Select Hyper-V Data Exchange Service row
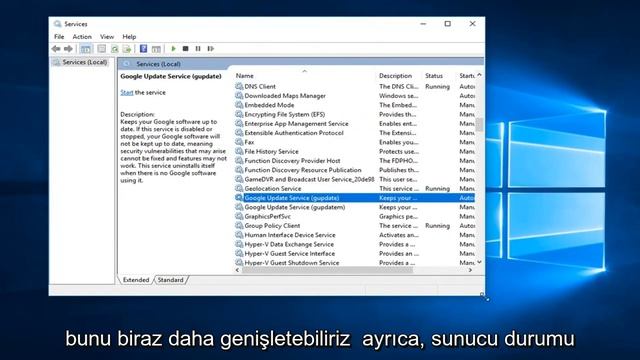This screenshot has width=640, height=360. pos(354,244)
